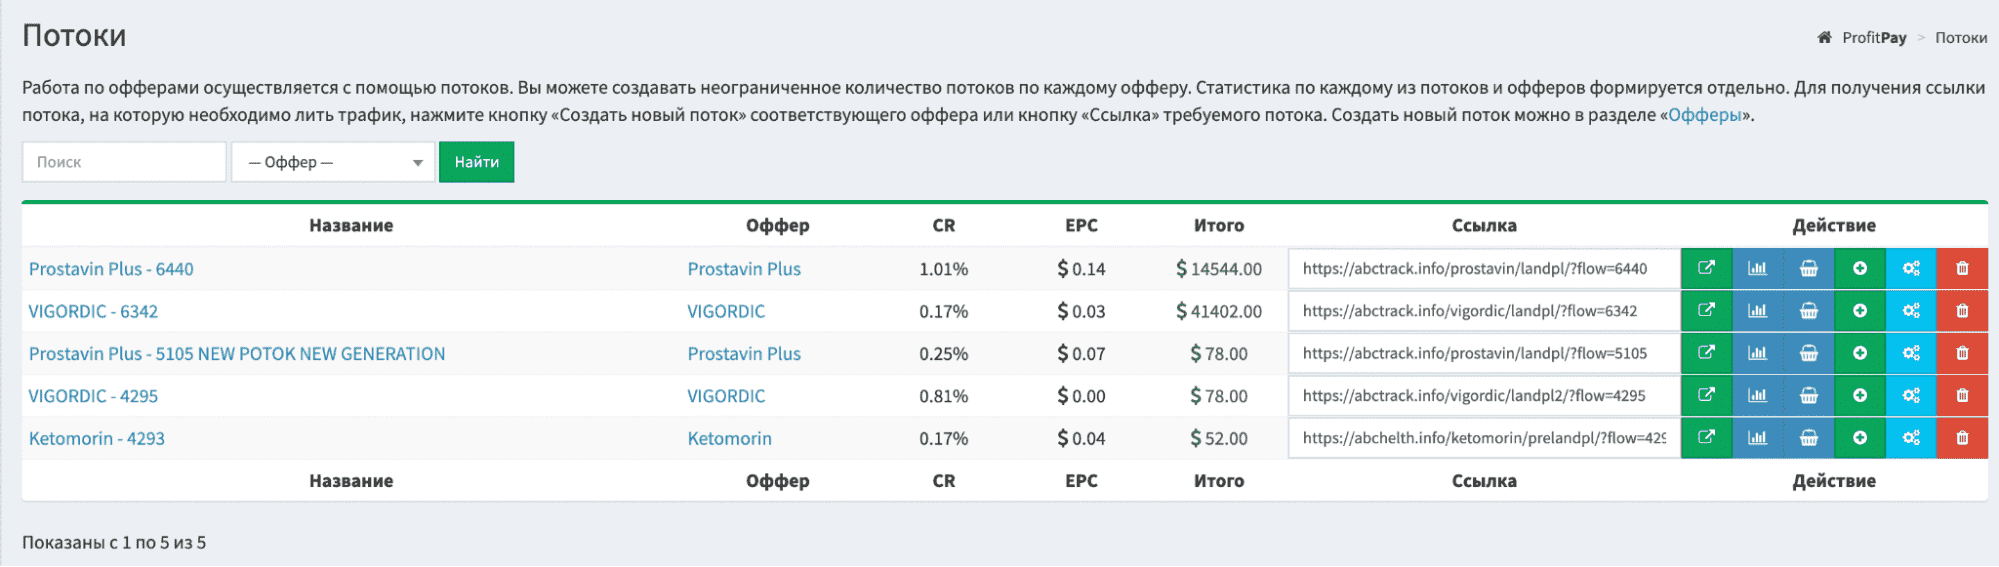Click the ProfitPay breadcrumb link
The height and width of the screenshot is (567, 1999).
1874,37
